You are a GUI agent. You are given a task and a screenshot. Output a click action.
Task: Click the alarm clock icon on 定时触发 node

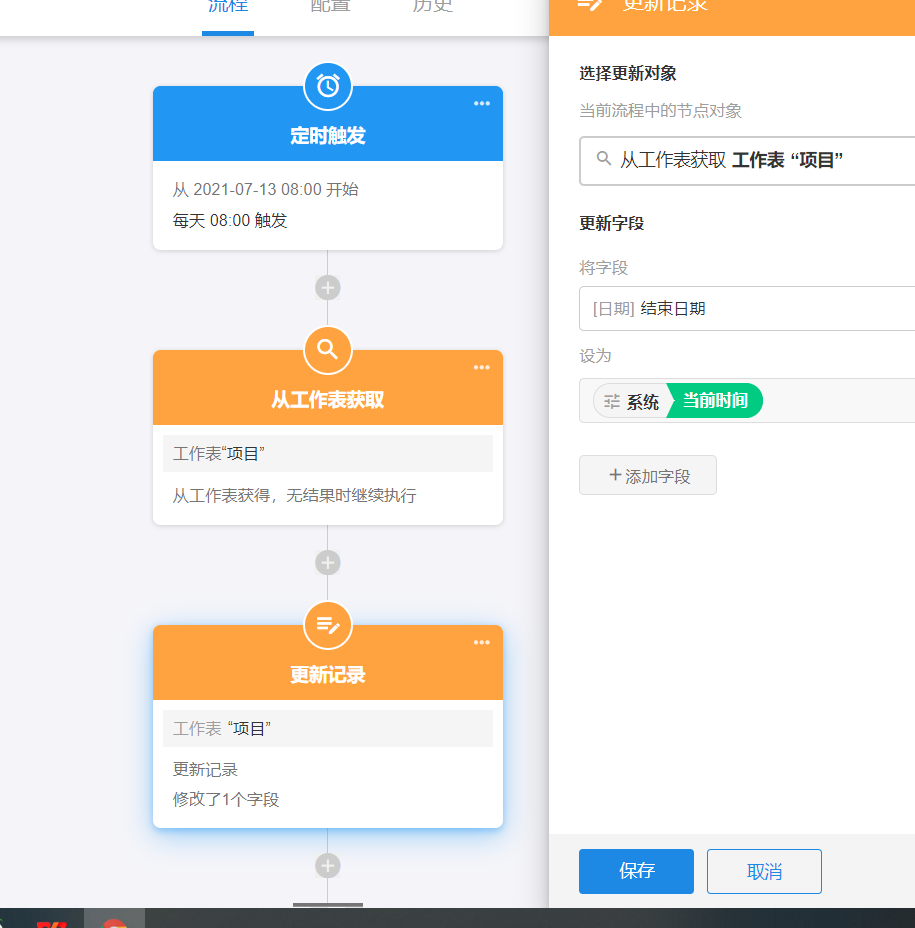[x=328, y=87]
